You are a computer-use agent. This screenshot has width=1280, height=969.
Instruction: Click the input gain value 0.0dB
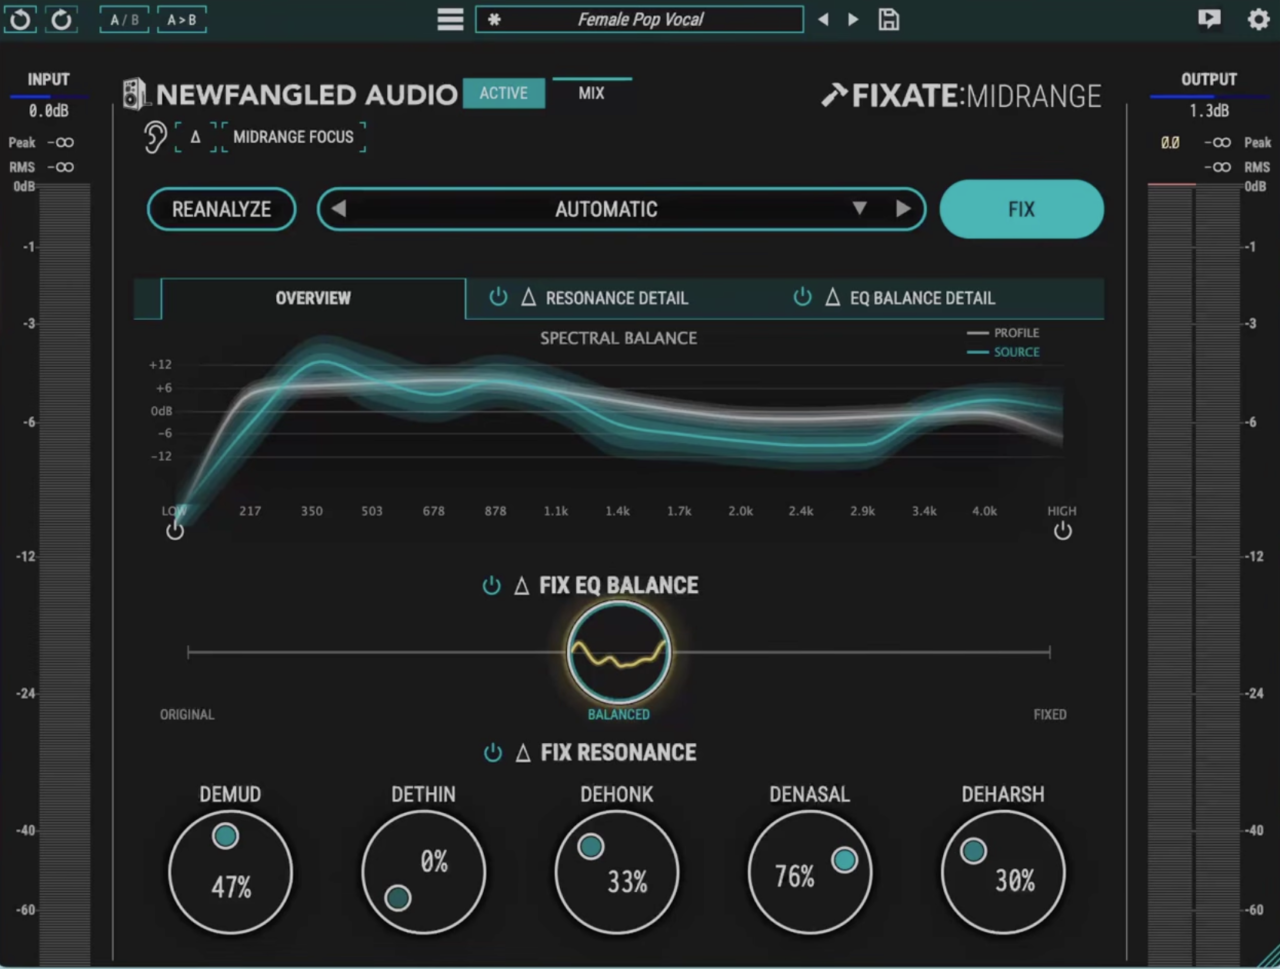coord(48,111)
